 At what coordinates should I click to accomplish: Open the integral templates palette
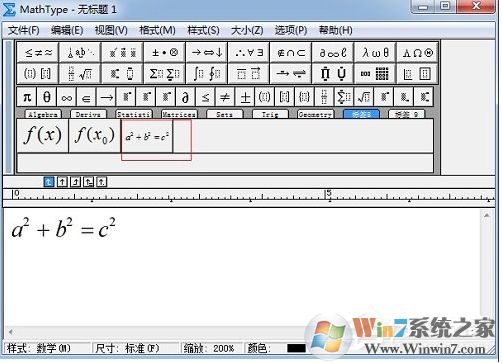[207, 73]
